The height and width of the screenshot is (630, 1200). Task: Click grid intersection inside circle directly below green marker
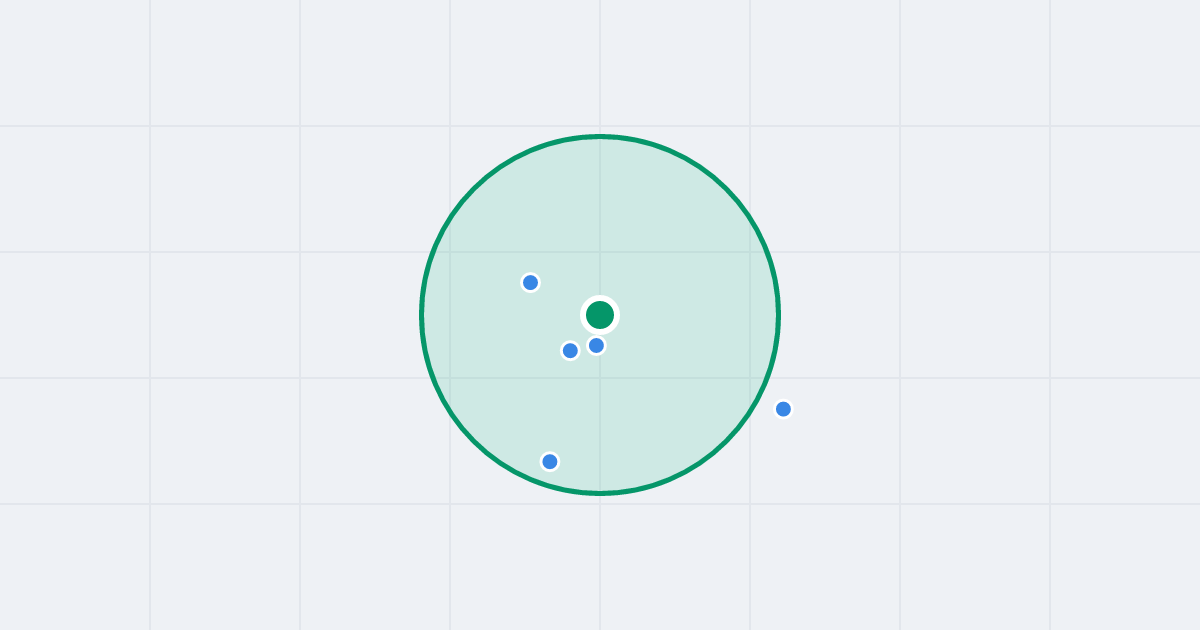(600, 378)
